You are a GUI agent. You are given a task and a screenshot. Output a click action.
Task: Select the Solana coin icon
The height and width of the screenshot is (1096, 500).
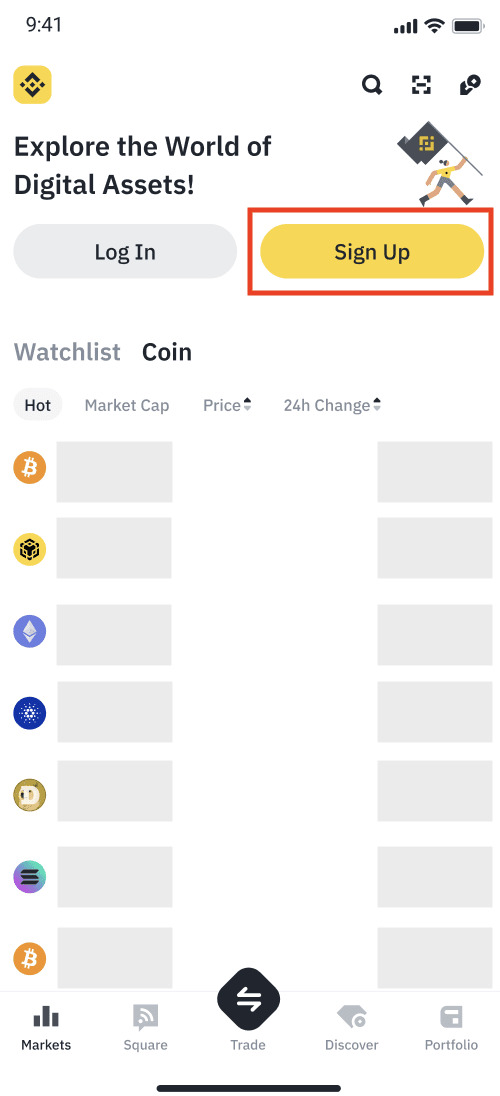click(x=30, y=877)
